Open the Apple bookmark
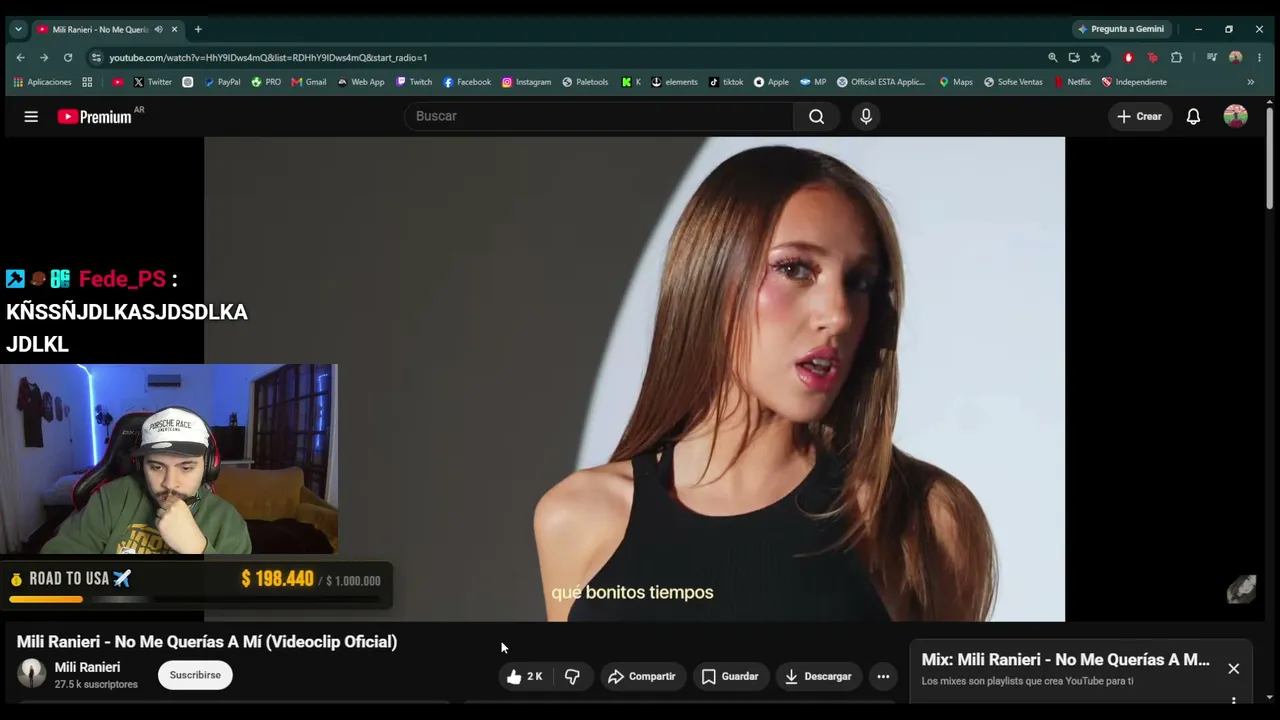 tap(771, 82)
